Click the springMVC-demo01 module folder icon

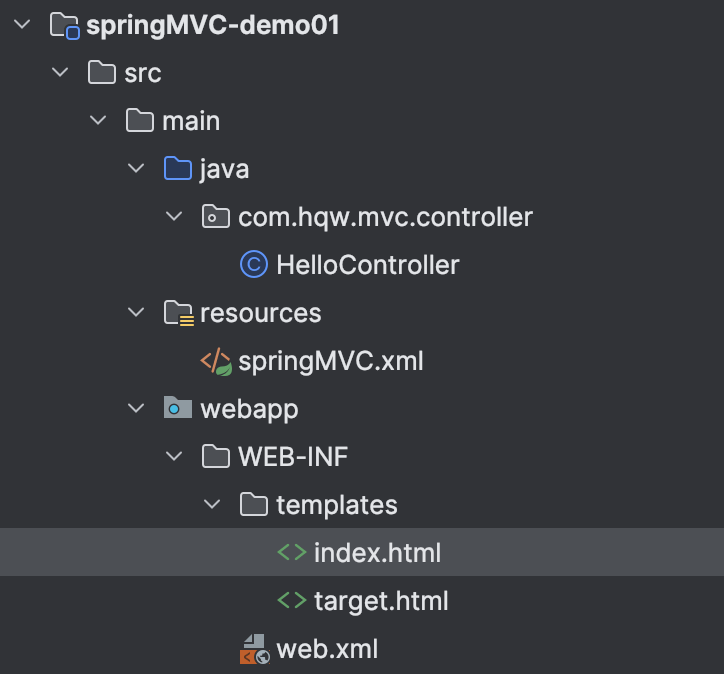65,25
